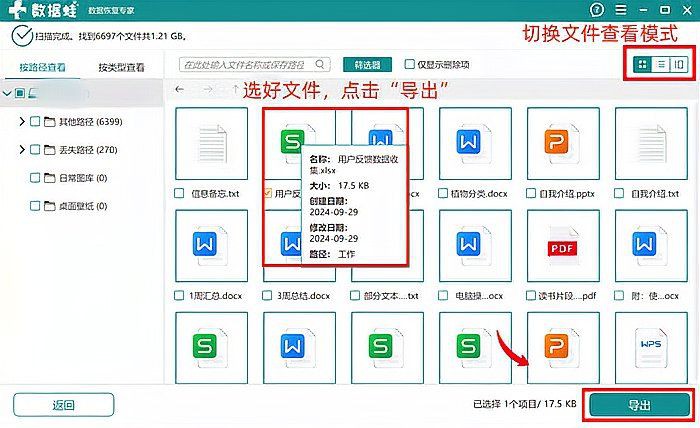Go up one level with the up arrow icon
Viewport: 700px width, 428px height.
click(x=235, y=89)
